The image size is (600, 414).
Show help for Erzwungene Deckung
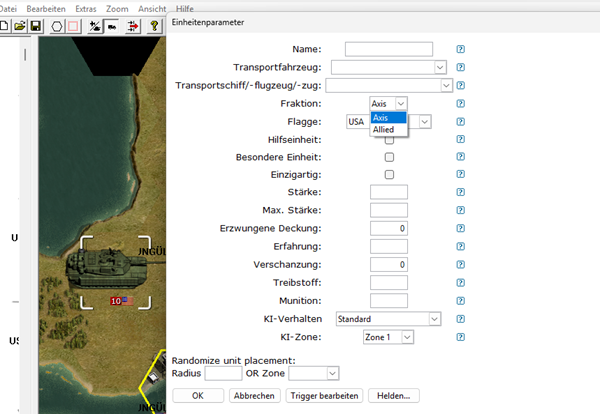pyautogui.click(x=460, y=228)
